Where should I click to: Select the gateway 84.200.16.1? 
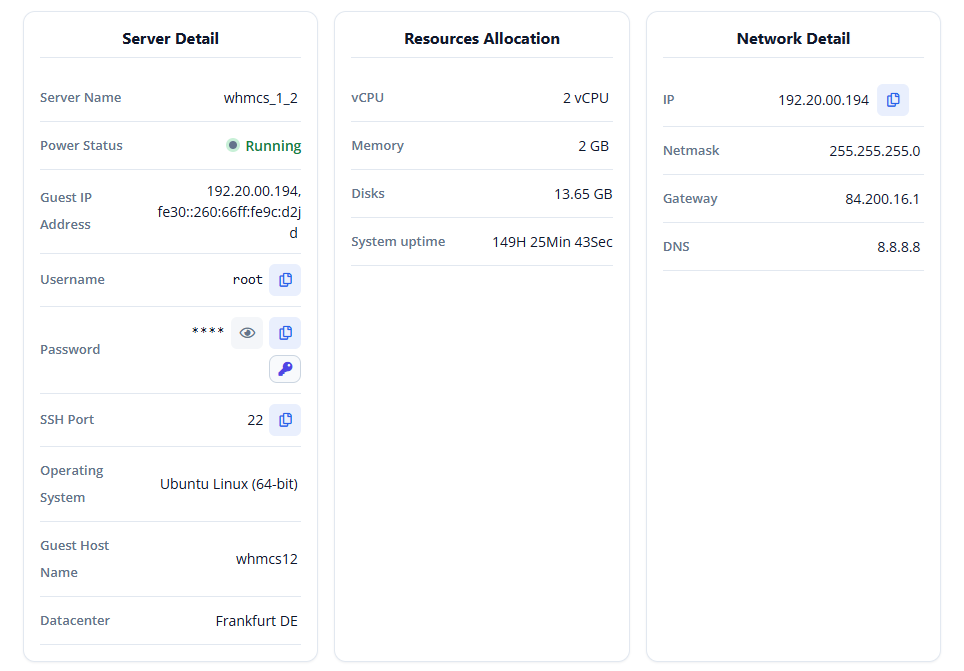click(x=882, y=199)
